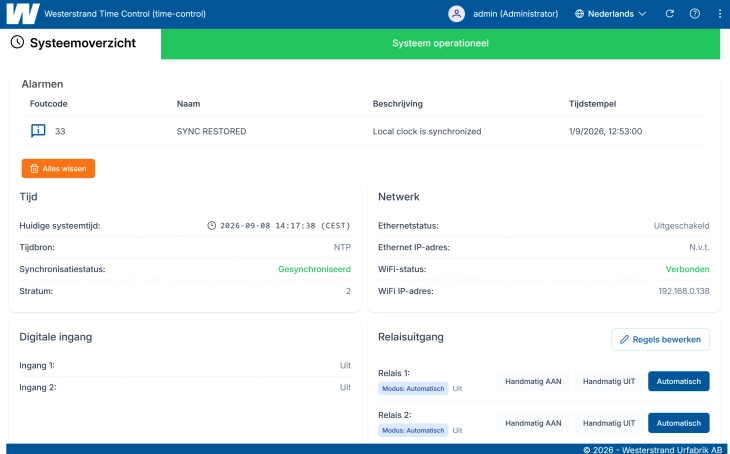Click the Foutcode column header
This screenshot has height=454, width=730.
[x=48, y=104]
